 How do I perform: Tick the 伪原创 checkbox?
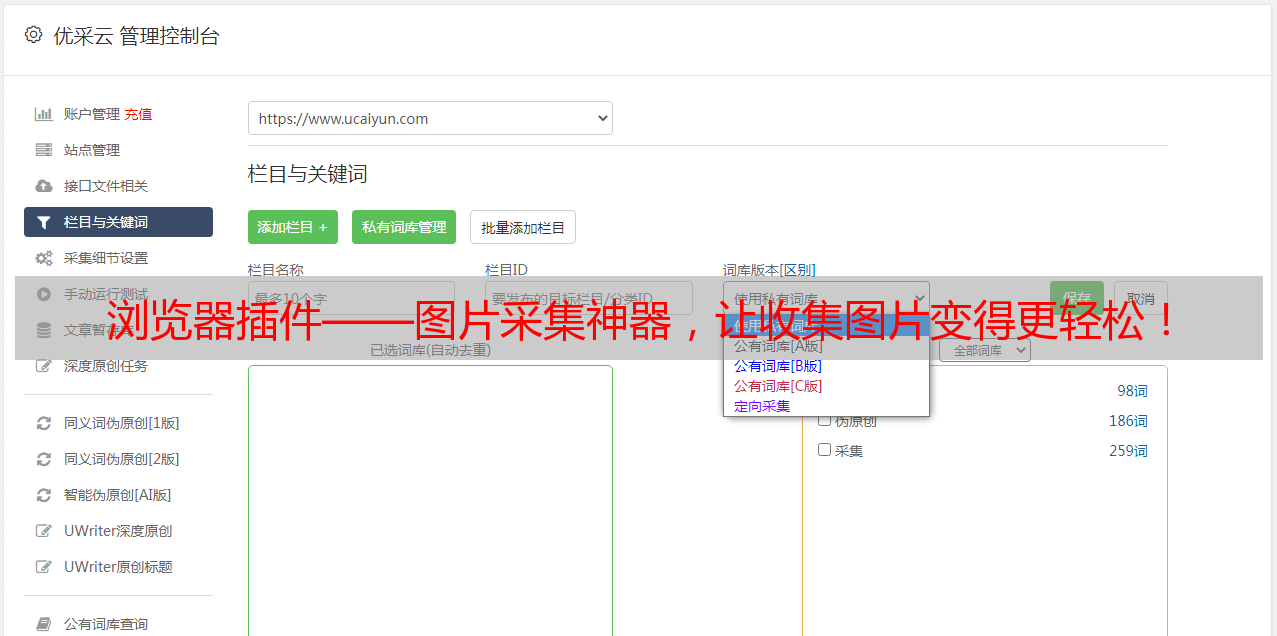click(825, 420)
